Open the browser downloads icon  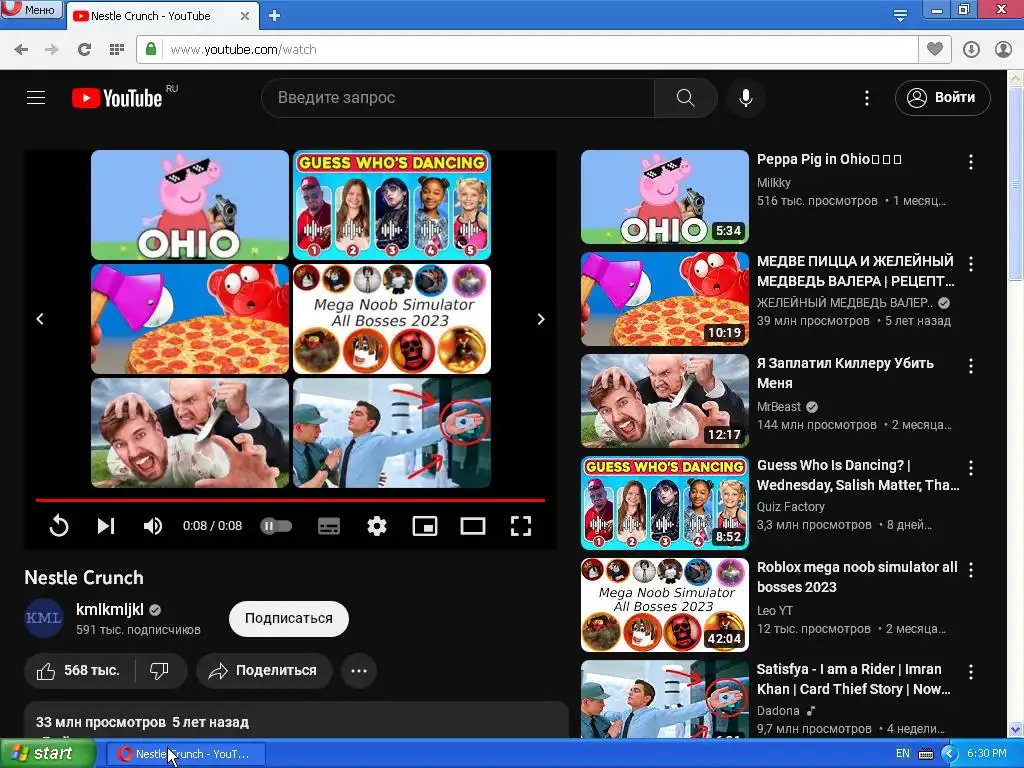(x=971, y=50)
